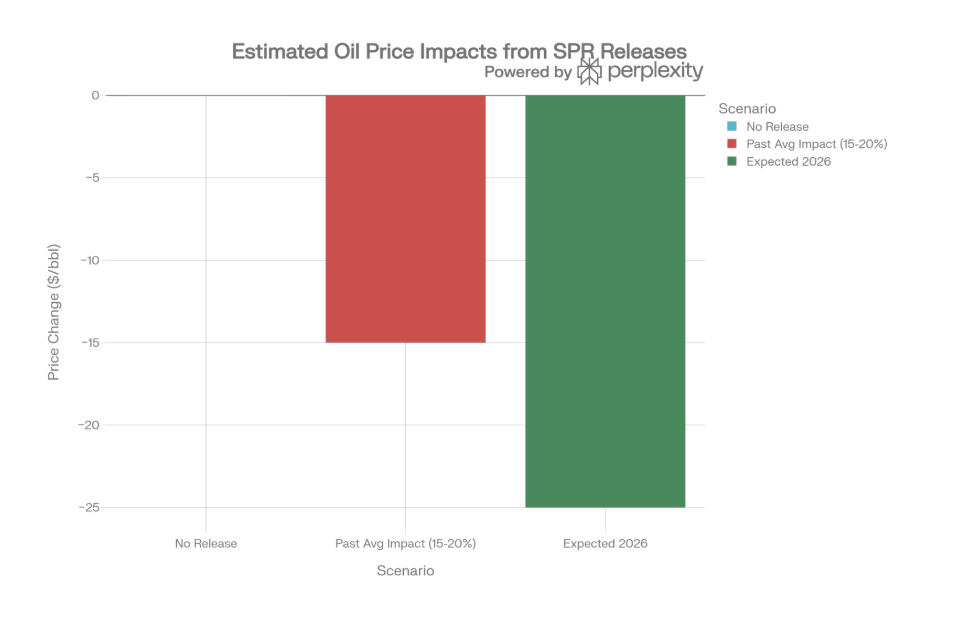Click the green Expected 2026 bar
Screen dimensions: 962x644
tap(605, 301)
